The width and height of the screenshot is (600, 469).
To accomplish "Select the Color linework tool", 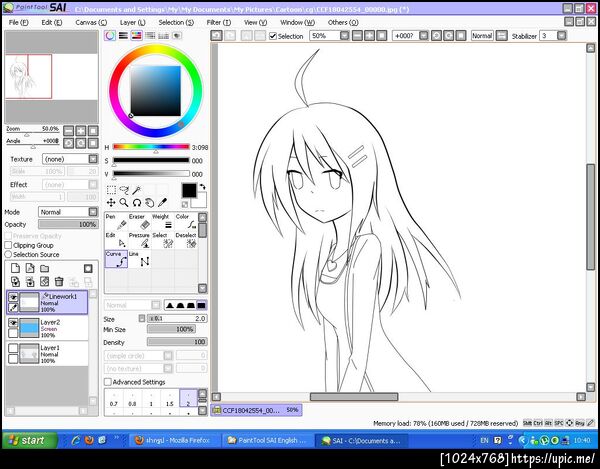I will coord(186,221).
